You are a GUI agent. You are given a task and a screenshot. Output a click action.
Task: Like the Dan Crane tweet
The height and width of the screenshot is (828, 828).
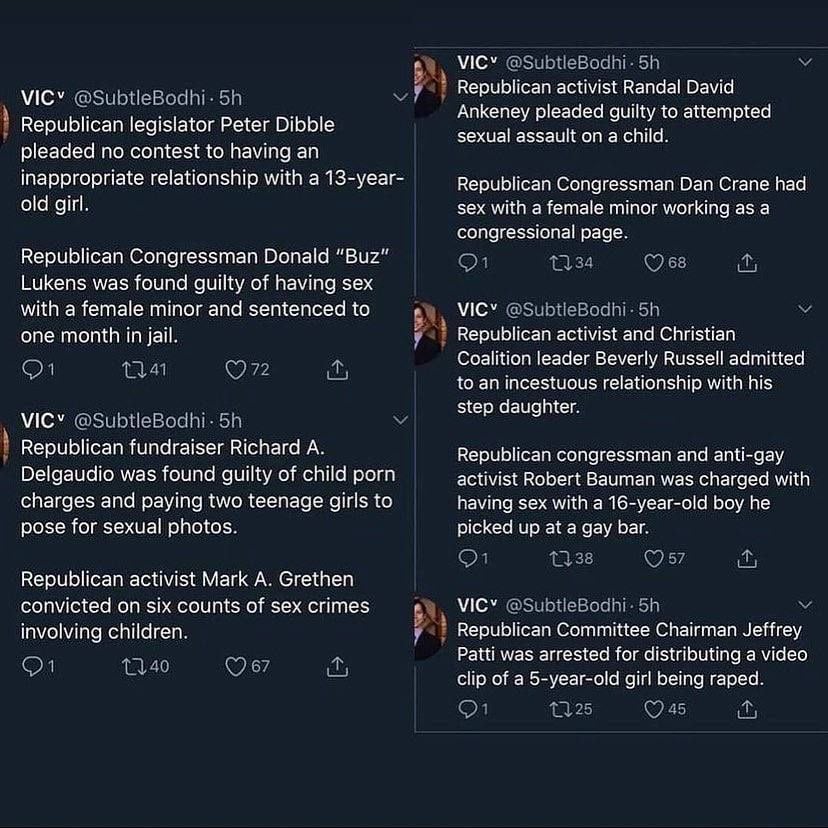[x=654, y=263]
